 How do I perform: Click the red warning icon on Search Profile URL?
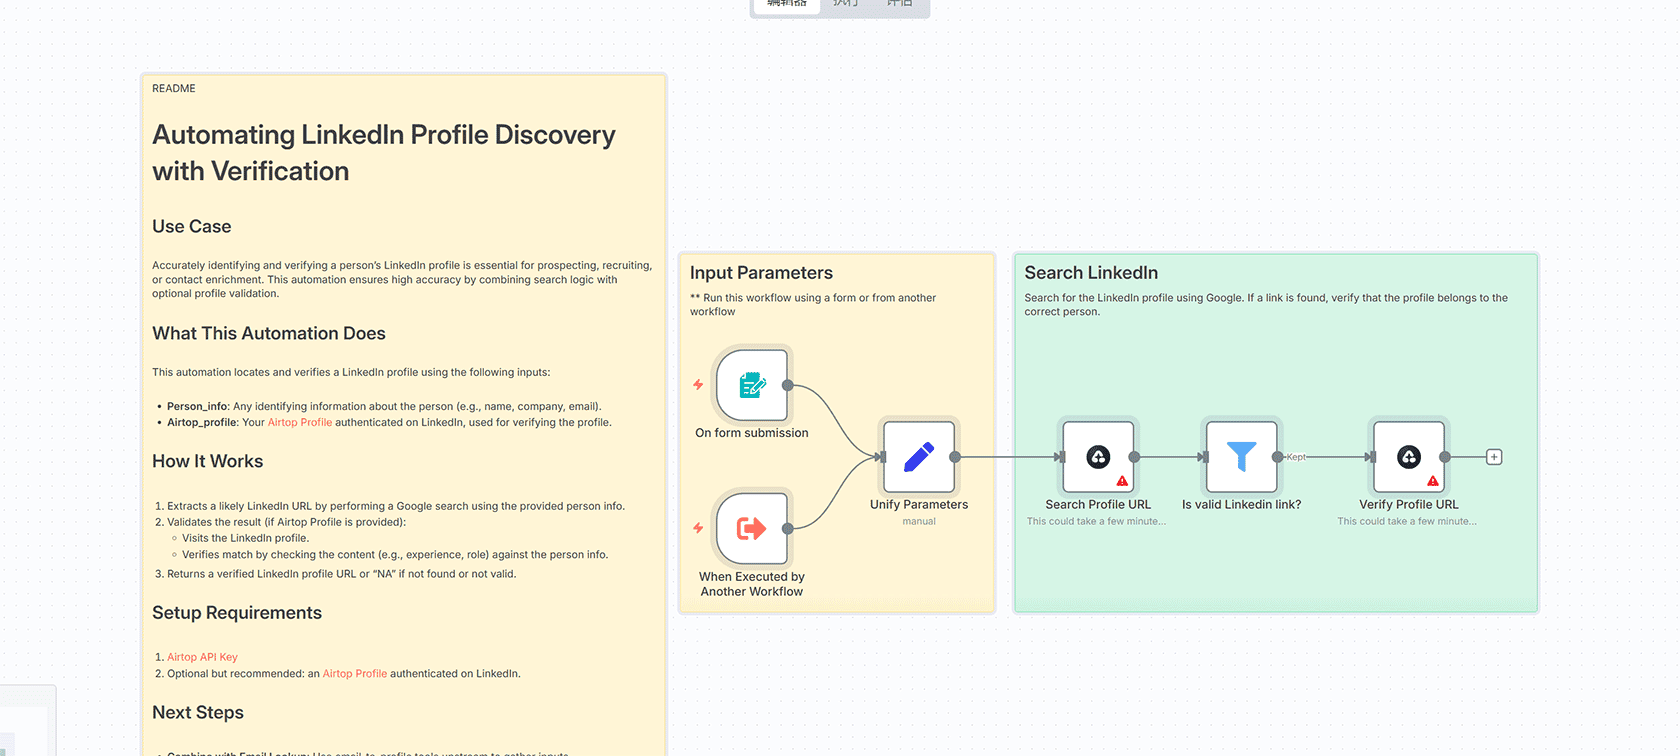1122,481
